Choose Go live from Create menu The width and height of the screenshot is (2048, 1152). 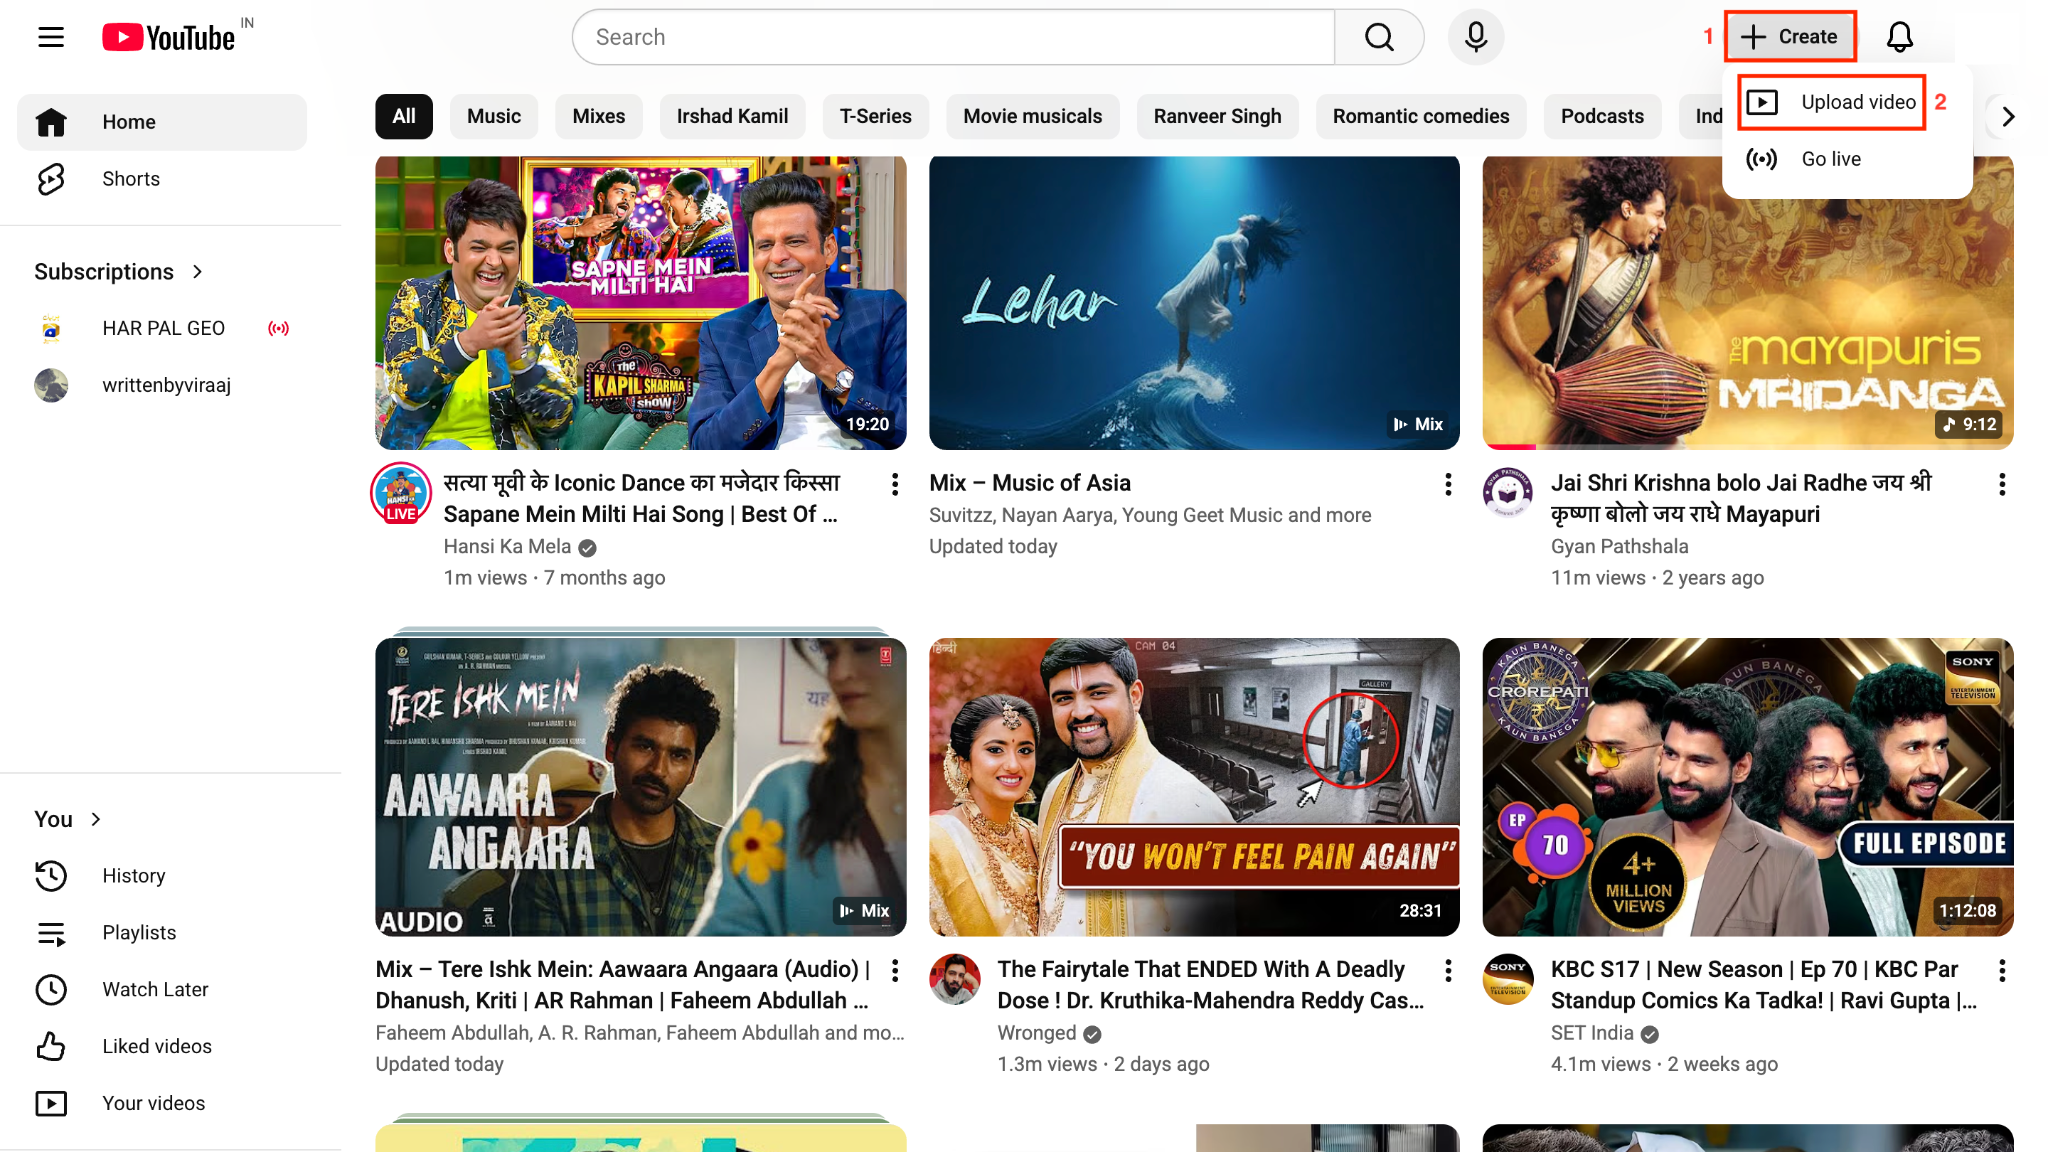[1830, 159]
